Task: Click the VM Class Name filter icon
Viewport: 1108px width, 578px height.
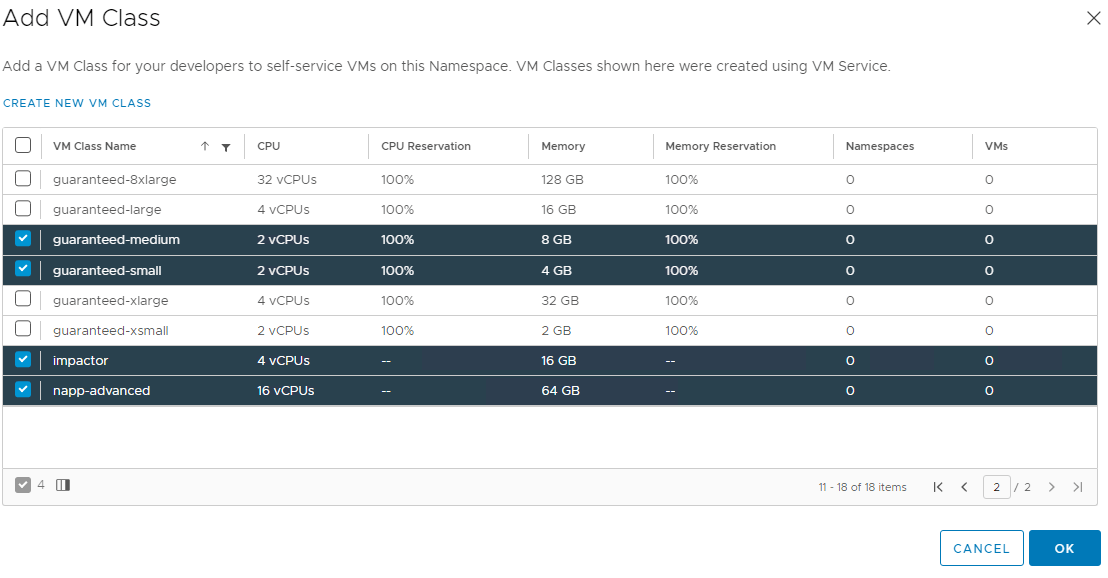Action: click(226, 147)
